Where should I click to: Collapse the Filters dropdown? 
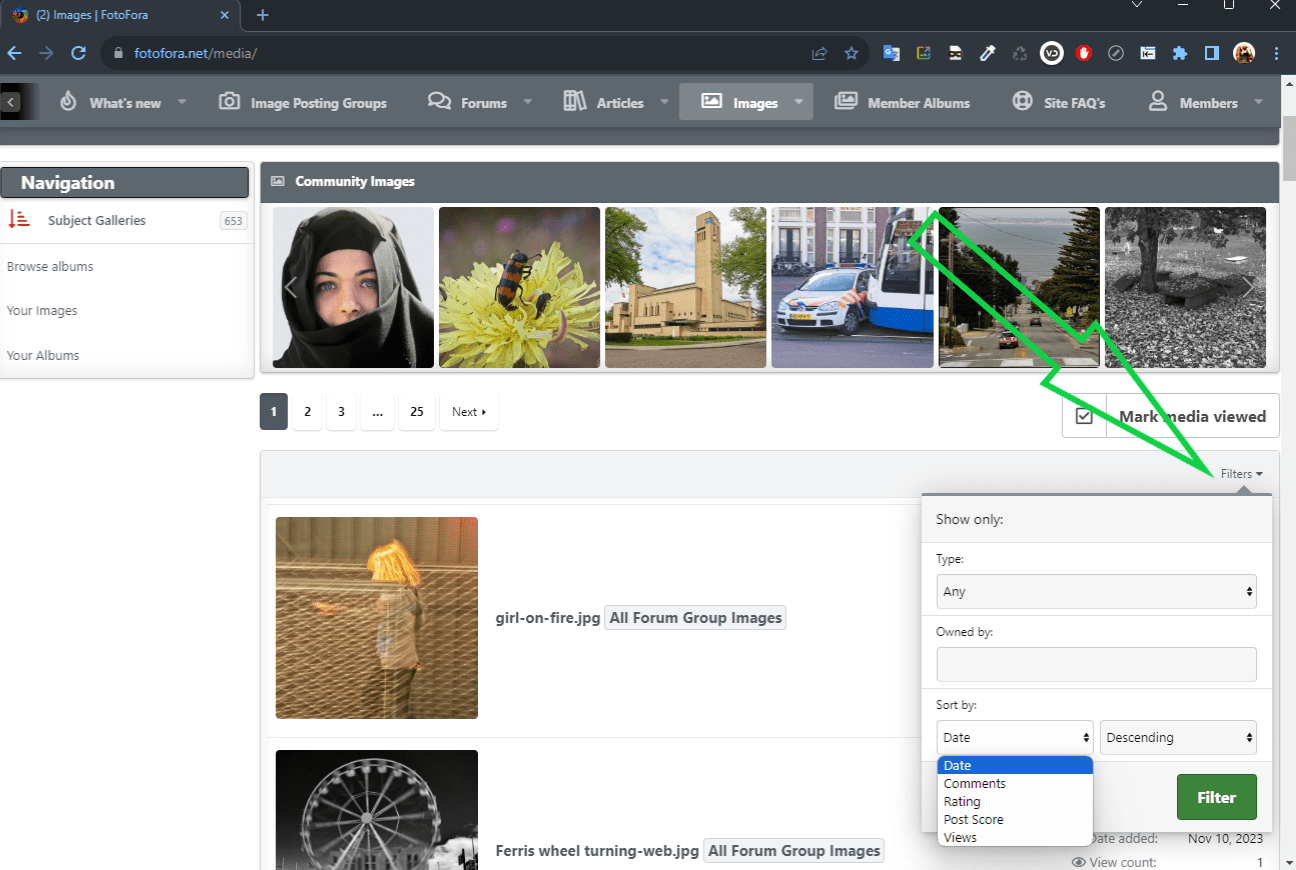(1242, 474)
